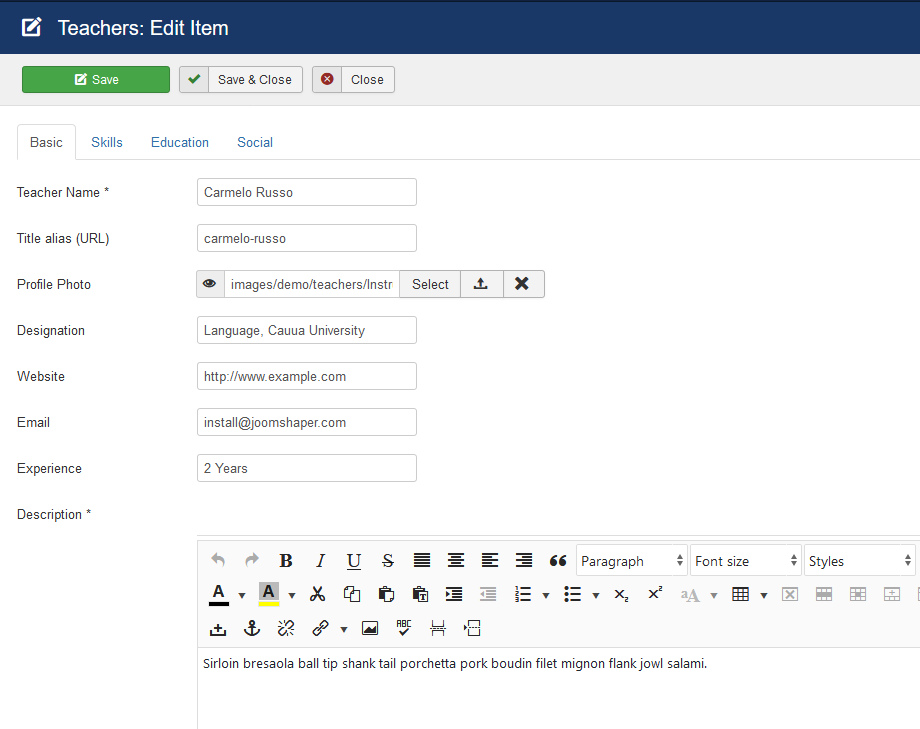Click the cut scissors icon
920x729 pixels.
coord(318,594)
